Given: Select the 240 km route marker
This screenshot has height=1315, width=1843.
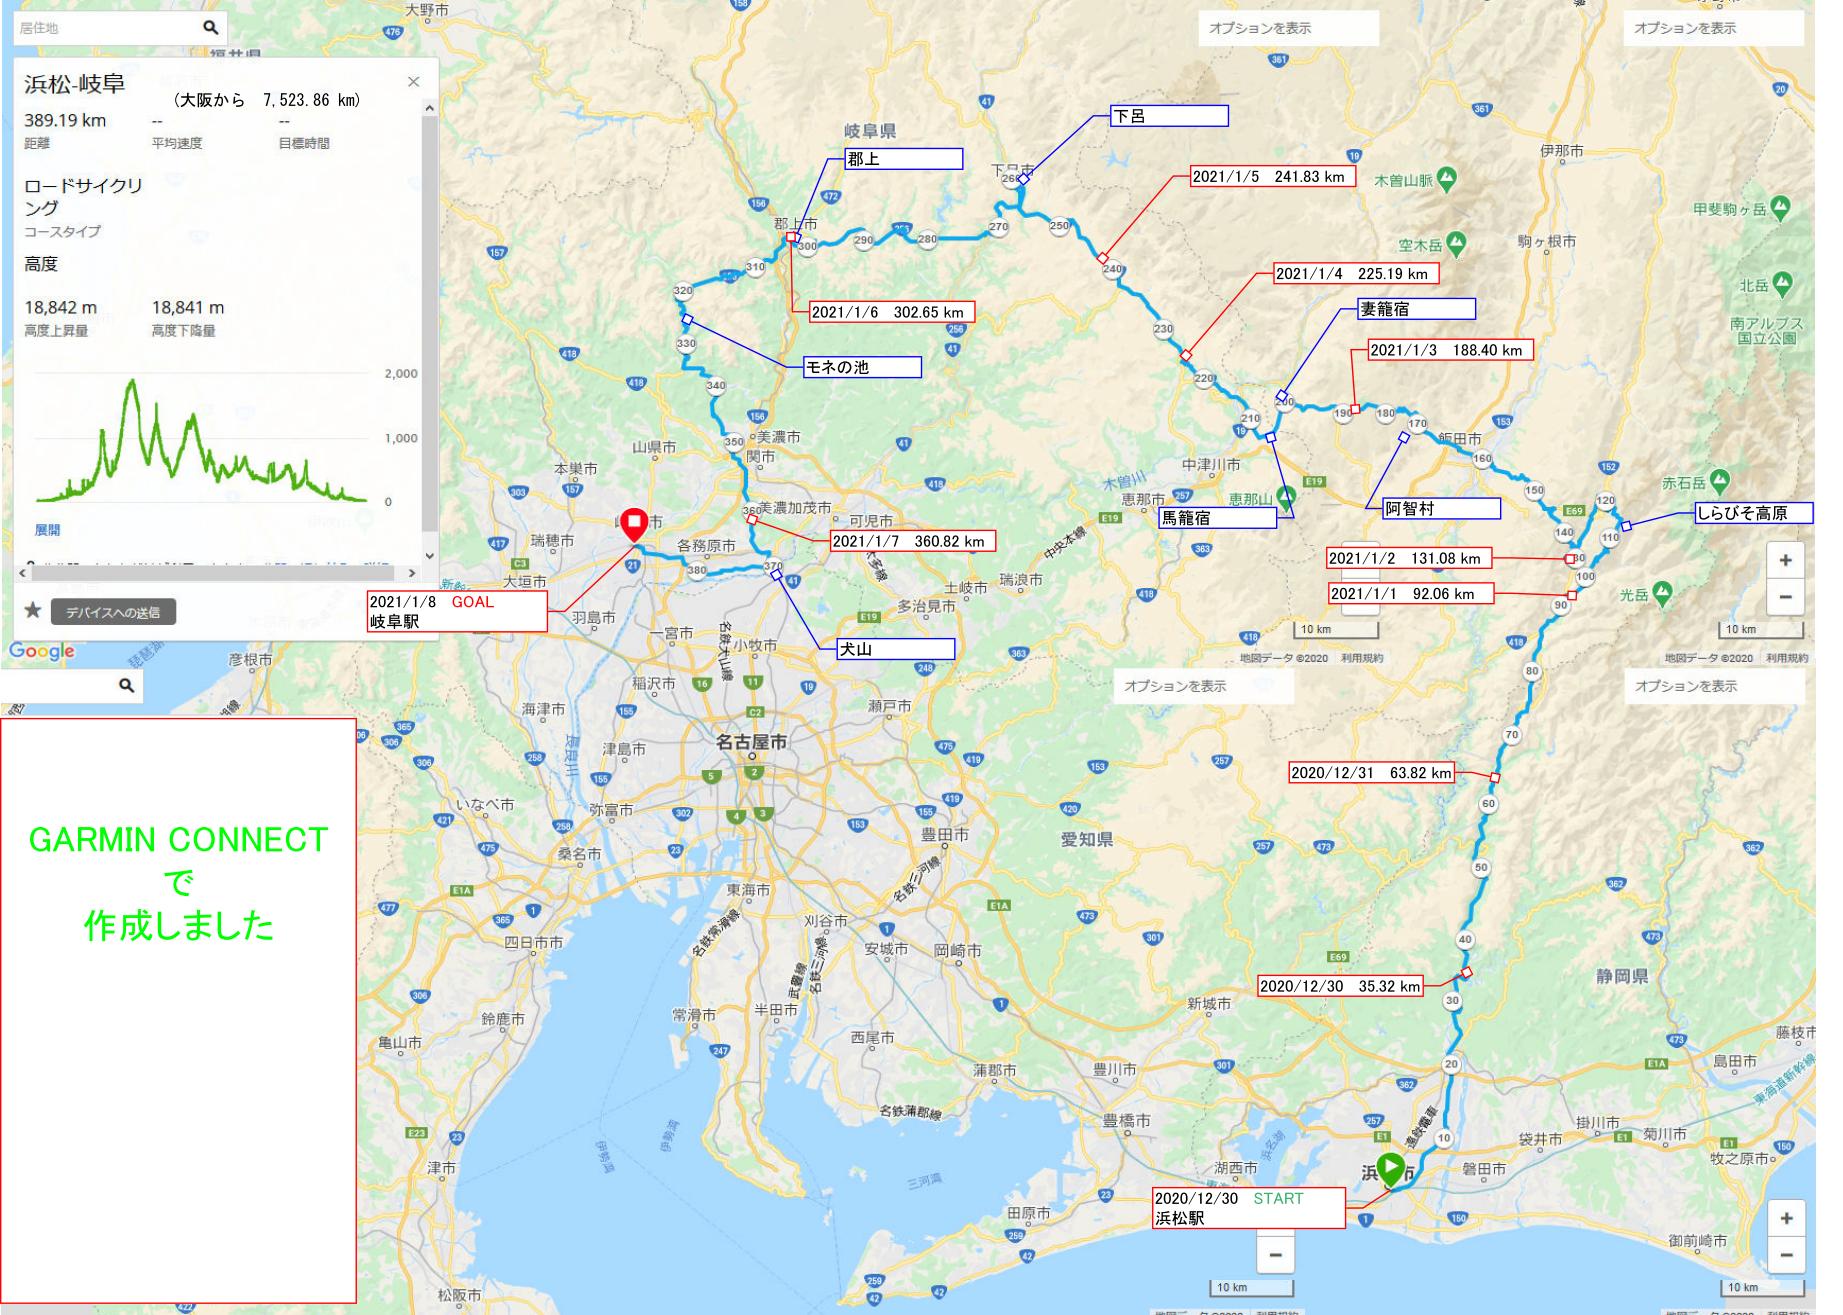Looking at the screenshot, I should pos(1112,269).
